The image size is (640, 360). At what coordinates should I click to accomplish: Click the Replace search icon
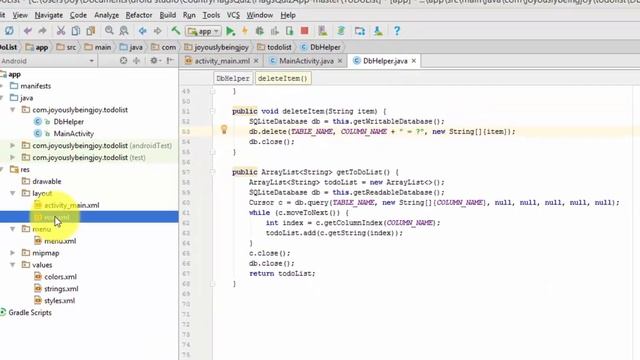pos(124,31)
